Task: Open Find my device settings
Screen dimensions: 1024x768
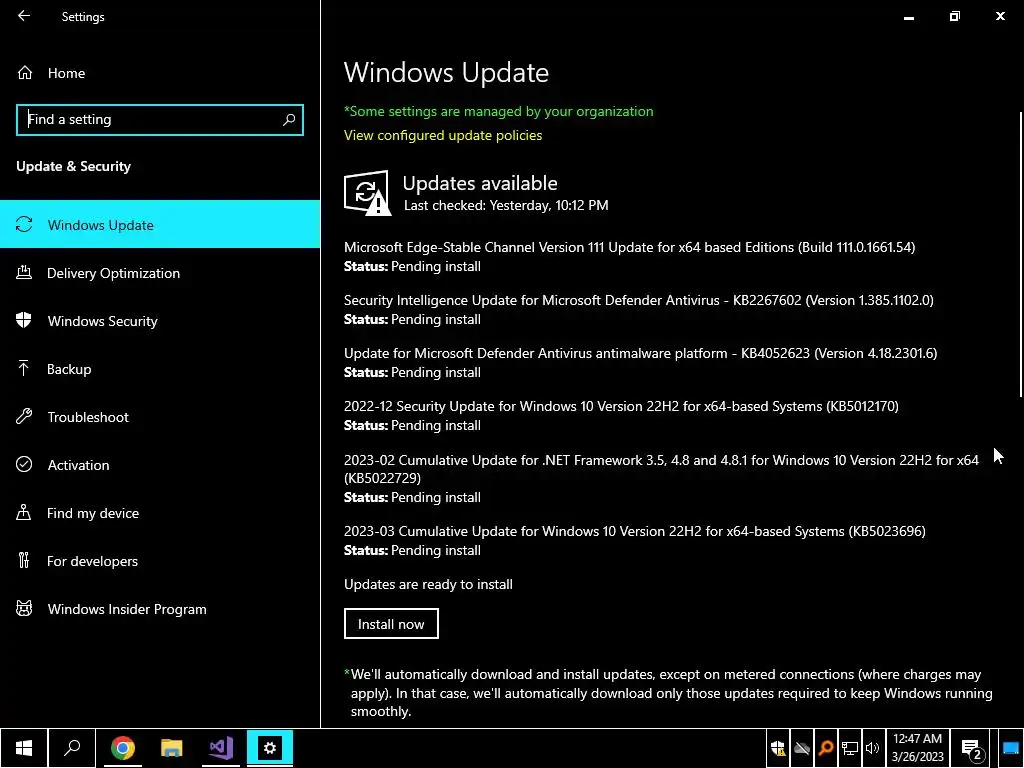Action: tap(160, 513)
